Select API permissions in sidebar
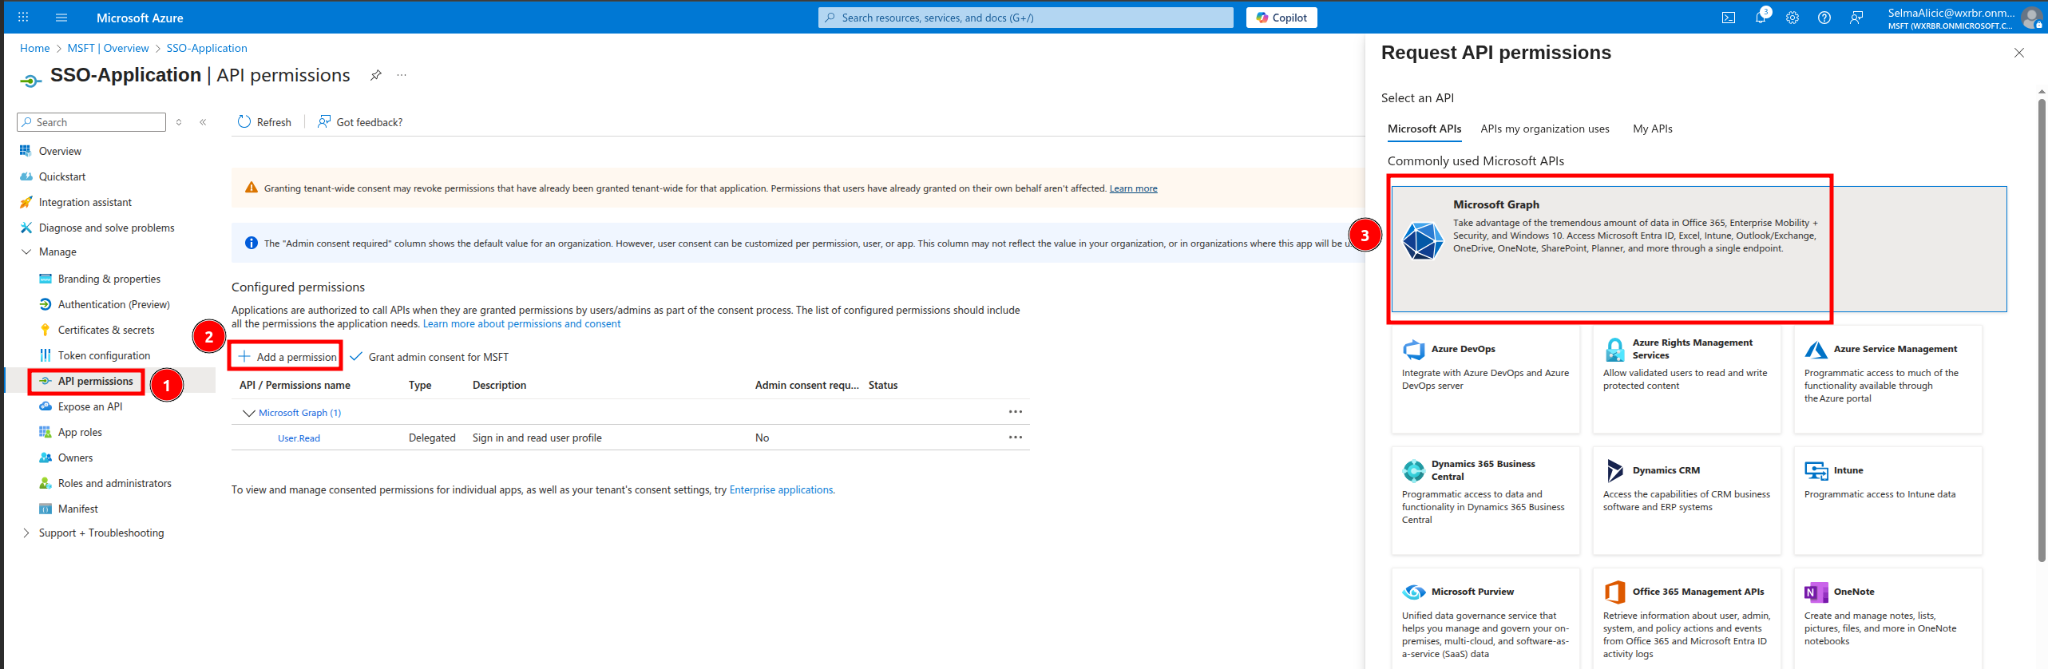The height and width of the screenshot is (669, 2048). (95, 381)
